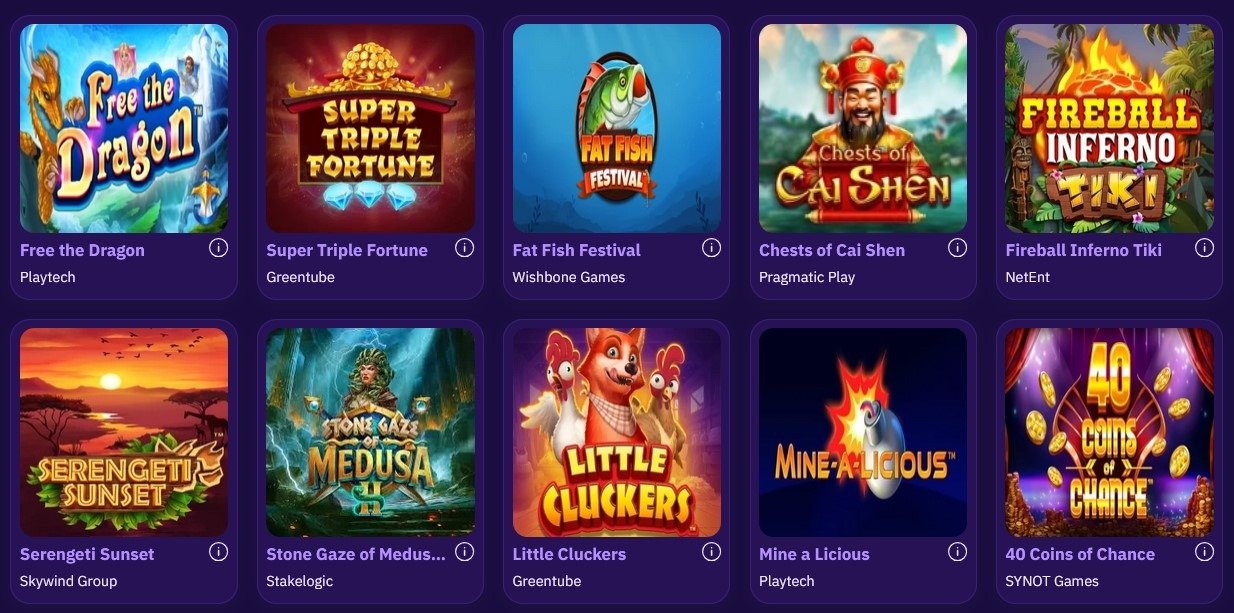Launch Fat Fish Festival from its thumbnail
Screen dimensions: 1234x613
[x=617, y=128]
